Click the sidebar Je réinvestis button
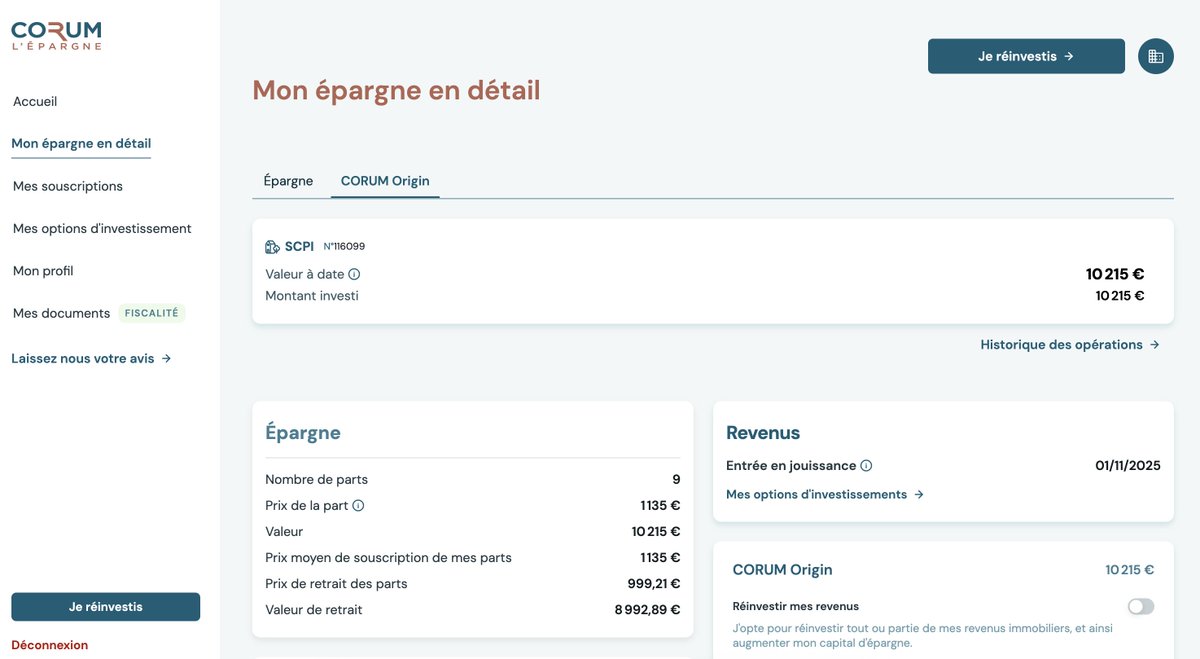The width and height of the screenshot is (1200, 659). click(106, 607)
